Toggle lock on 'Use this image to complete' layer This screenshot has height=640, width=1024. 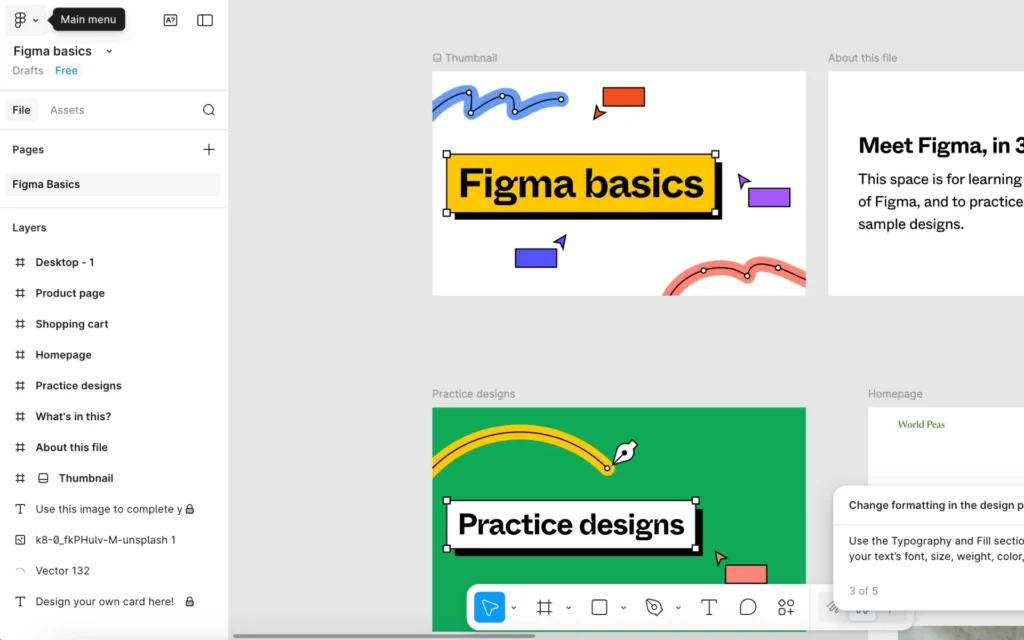click(190, 509)
